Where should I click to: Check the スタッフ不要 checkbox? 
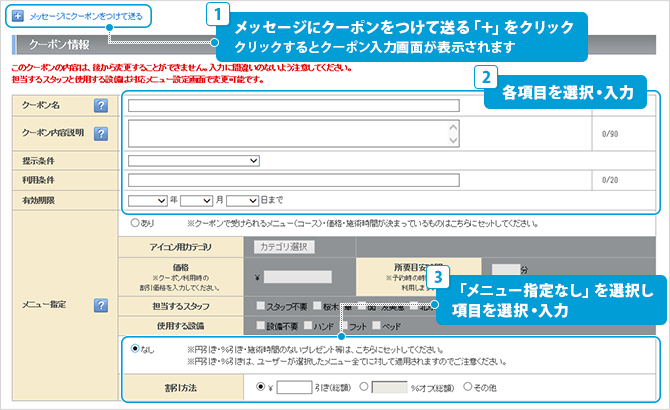[x=261, y=307]
